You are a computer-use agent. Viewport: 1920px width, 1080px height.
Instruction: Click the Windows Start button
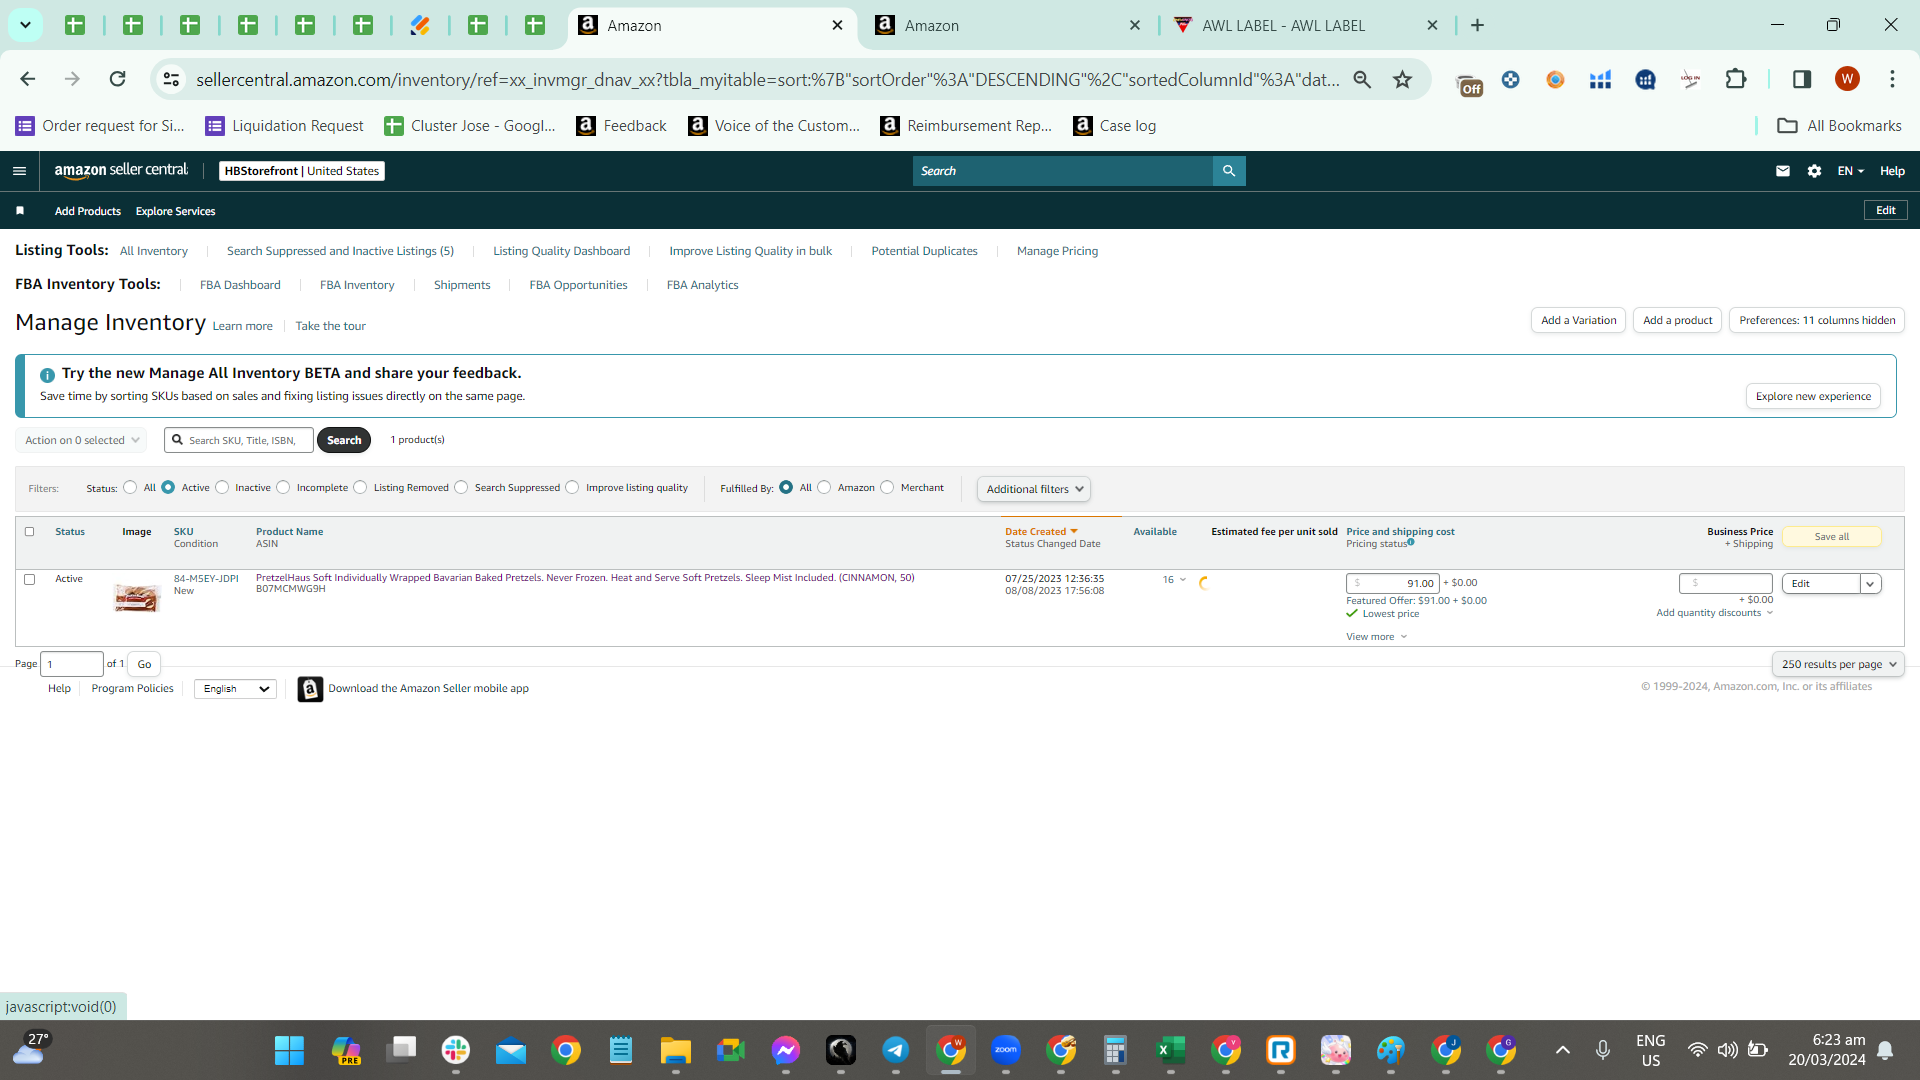pos(289,1051)
